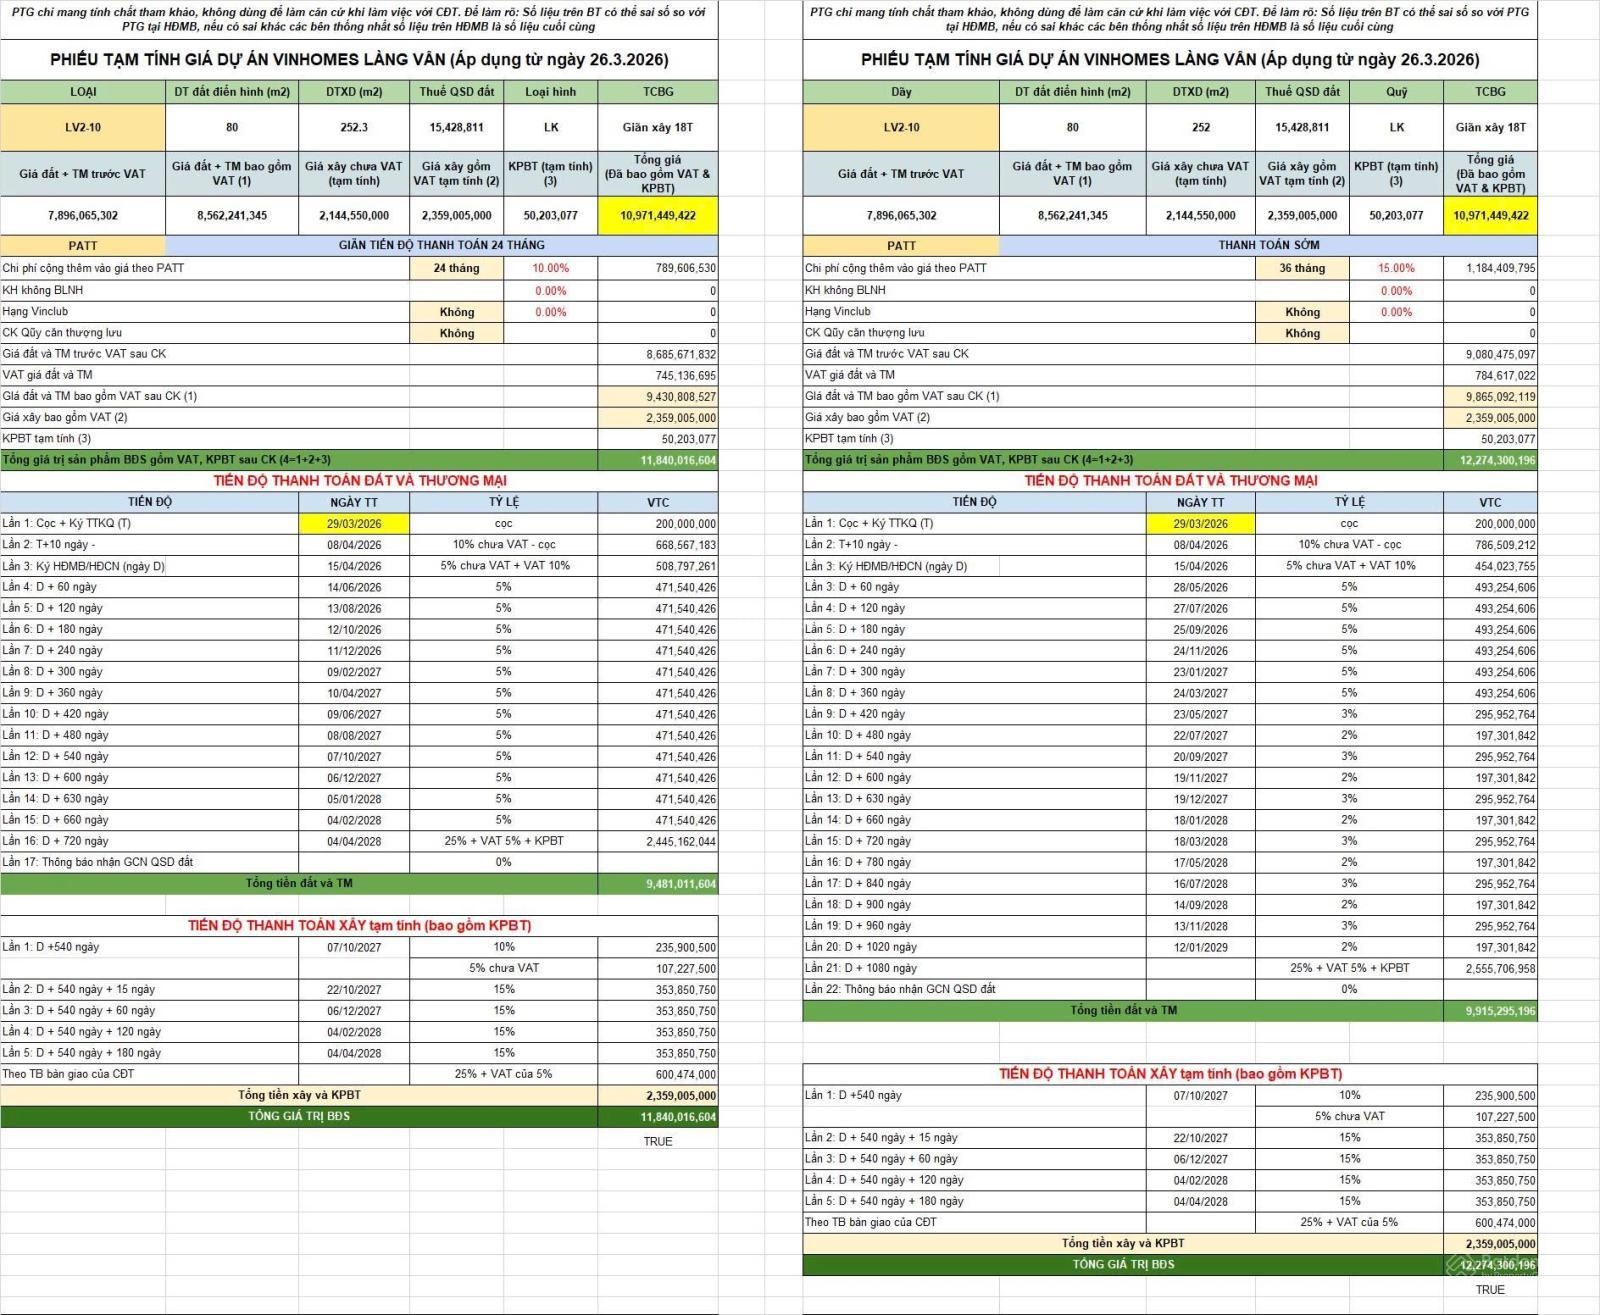Select the "THANH TOÁN SỚM" option cell
Screen dimensions: 1600x1315
click(1268, 245)
